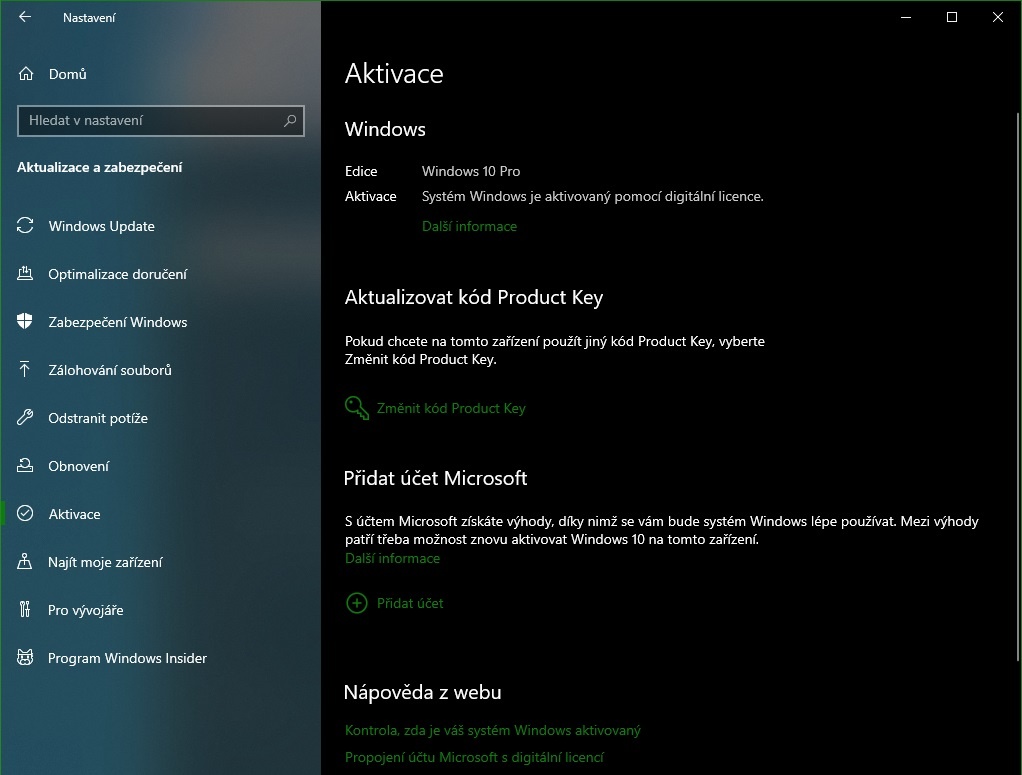Open Windows Update from the sidebar
Screen dimensions: 1022x775
coord(101,226)
